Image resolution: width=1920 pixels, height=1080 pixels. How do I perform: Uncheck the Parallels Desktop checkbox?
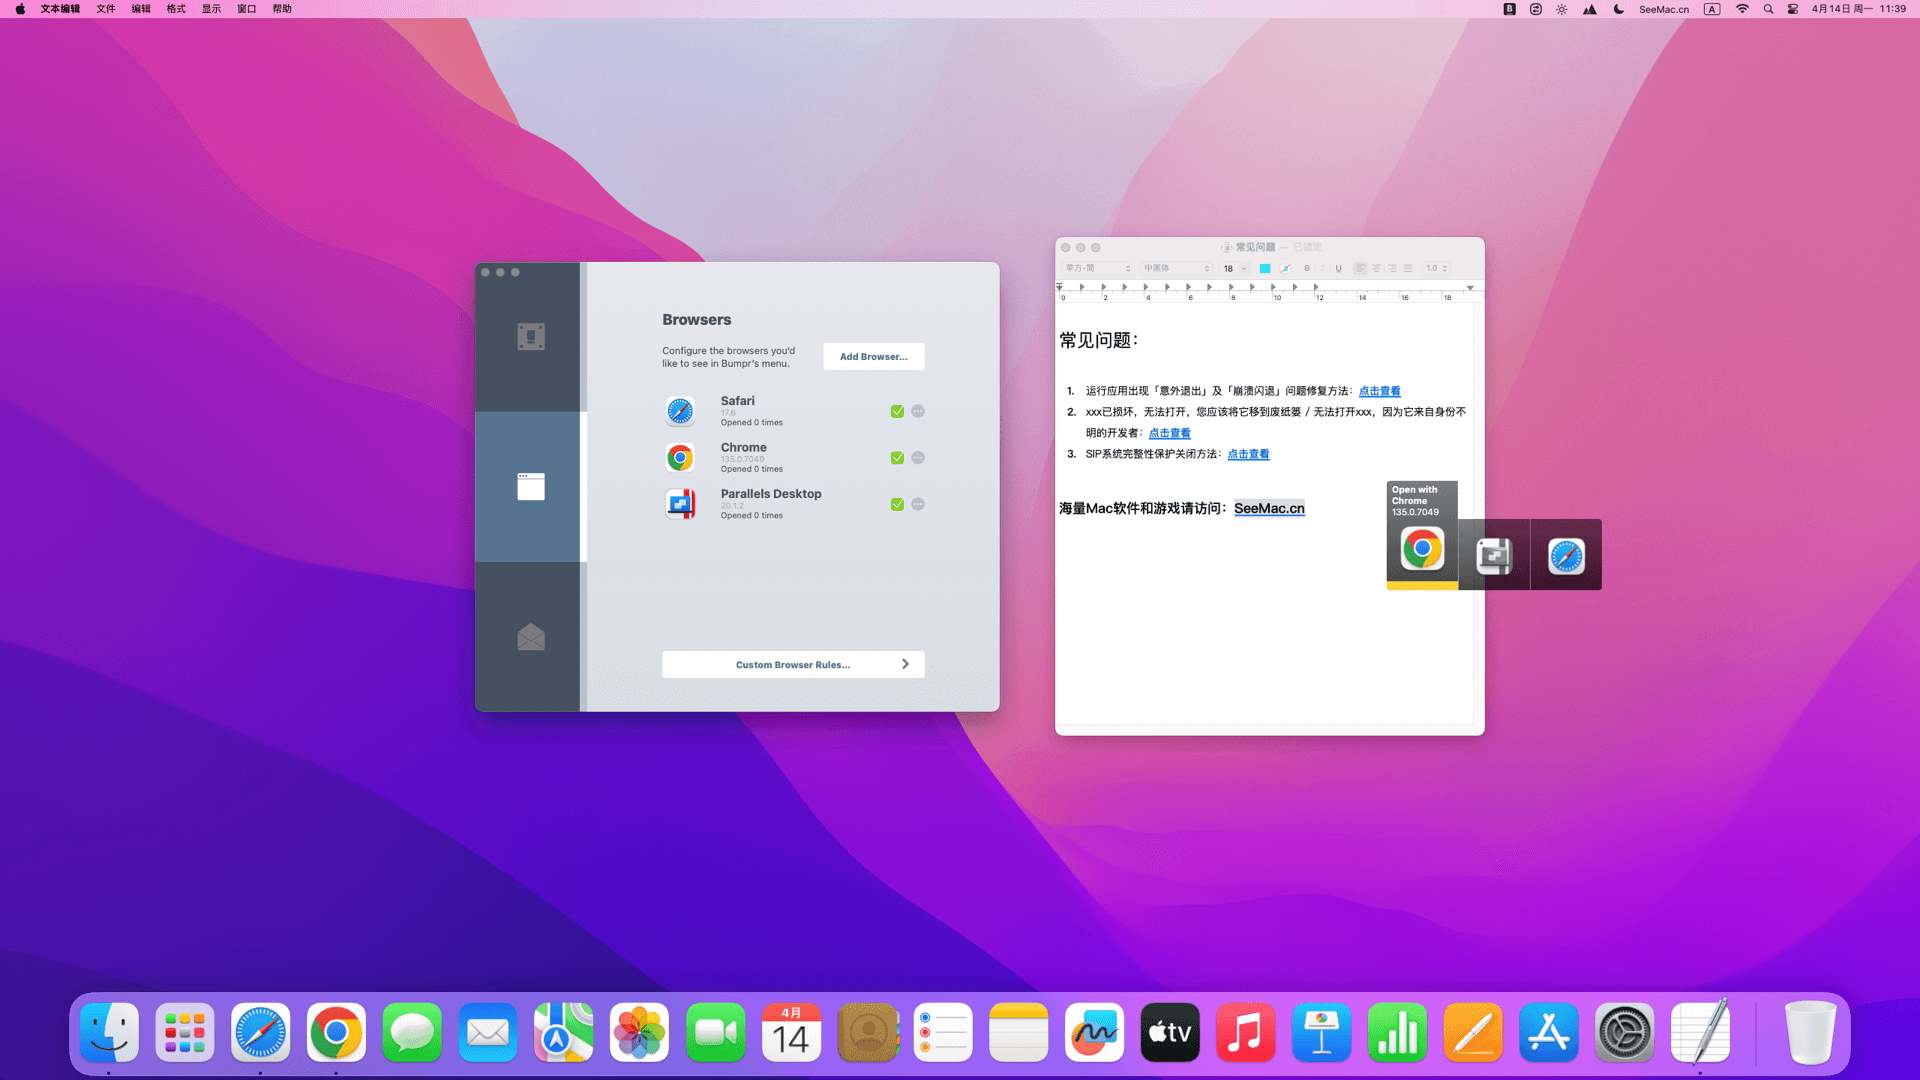coord(897,504)
